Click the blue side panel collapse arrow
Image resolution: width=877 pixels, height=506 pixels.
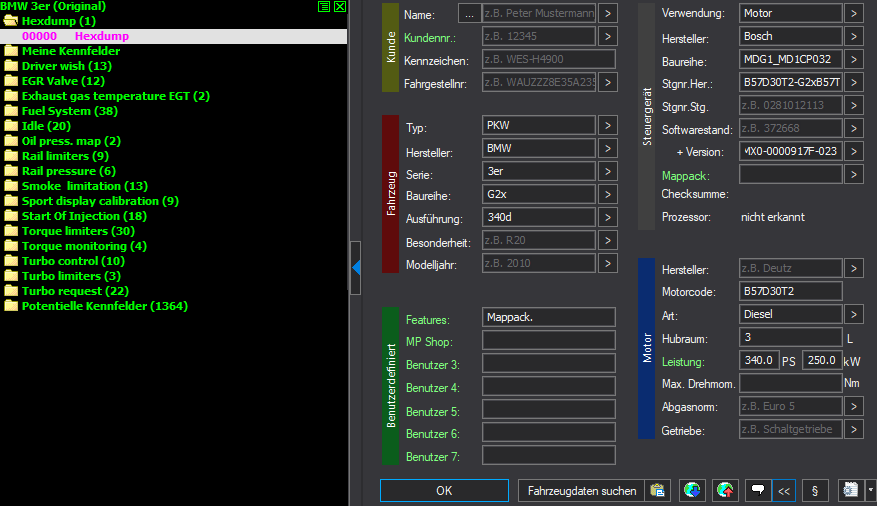pyautogui.click(x=356, y=266)
